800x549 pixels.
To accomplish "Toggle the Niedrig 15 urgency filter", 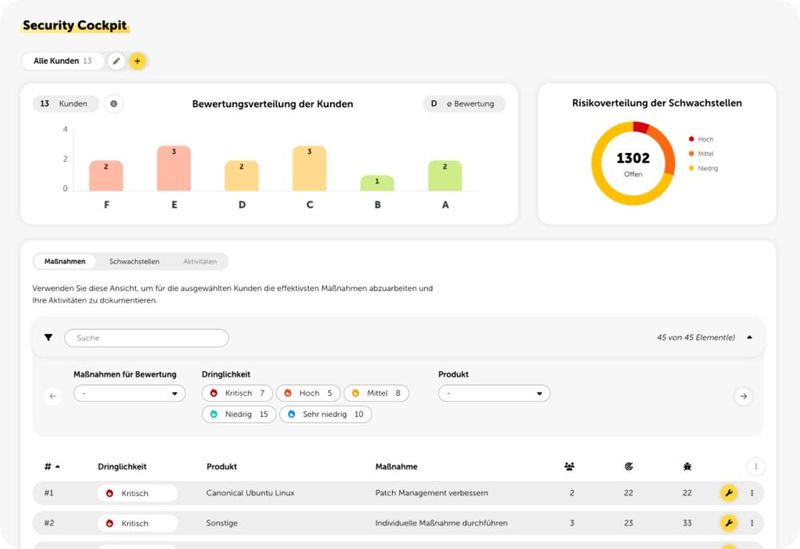I will coord(239,414).
